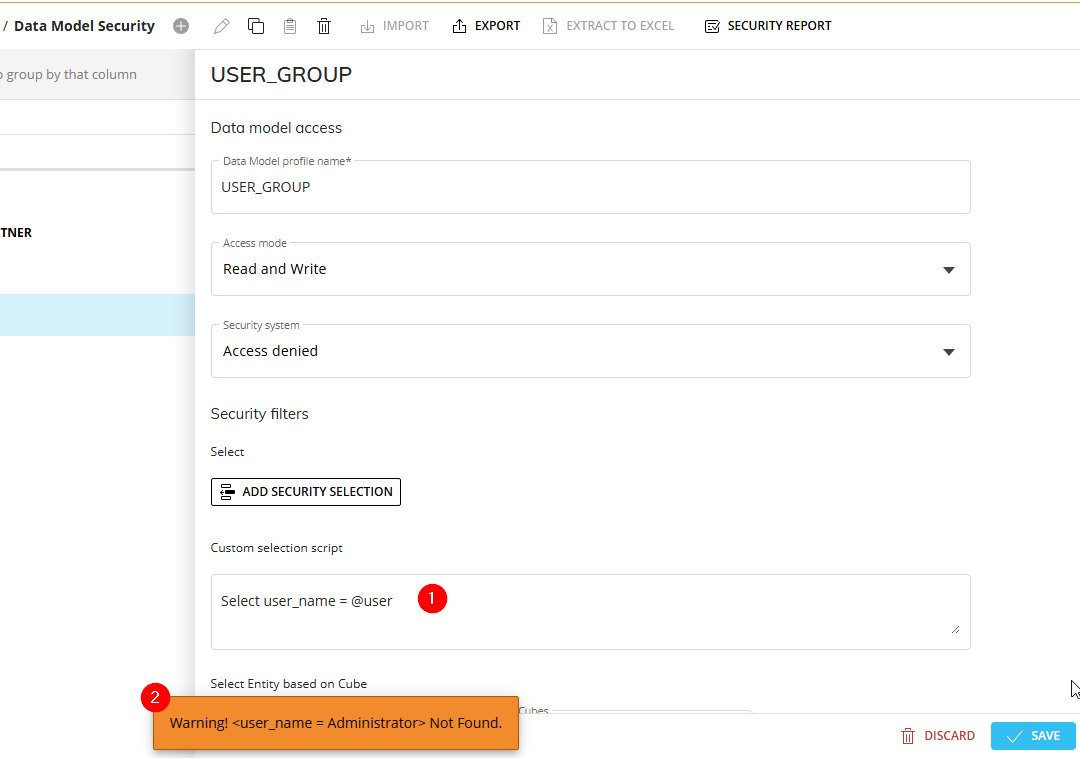Click the Select Entity based on Cube label
1080x758 pixels.
coord(289,684)
